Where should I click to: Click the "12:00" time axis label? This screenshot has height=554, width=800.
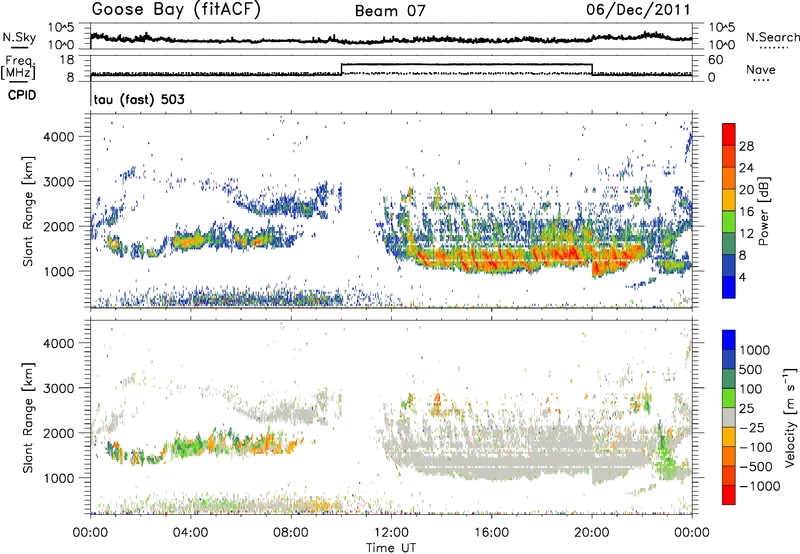pyautogui.click(x=391, y=533)
